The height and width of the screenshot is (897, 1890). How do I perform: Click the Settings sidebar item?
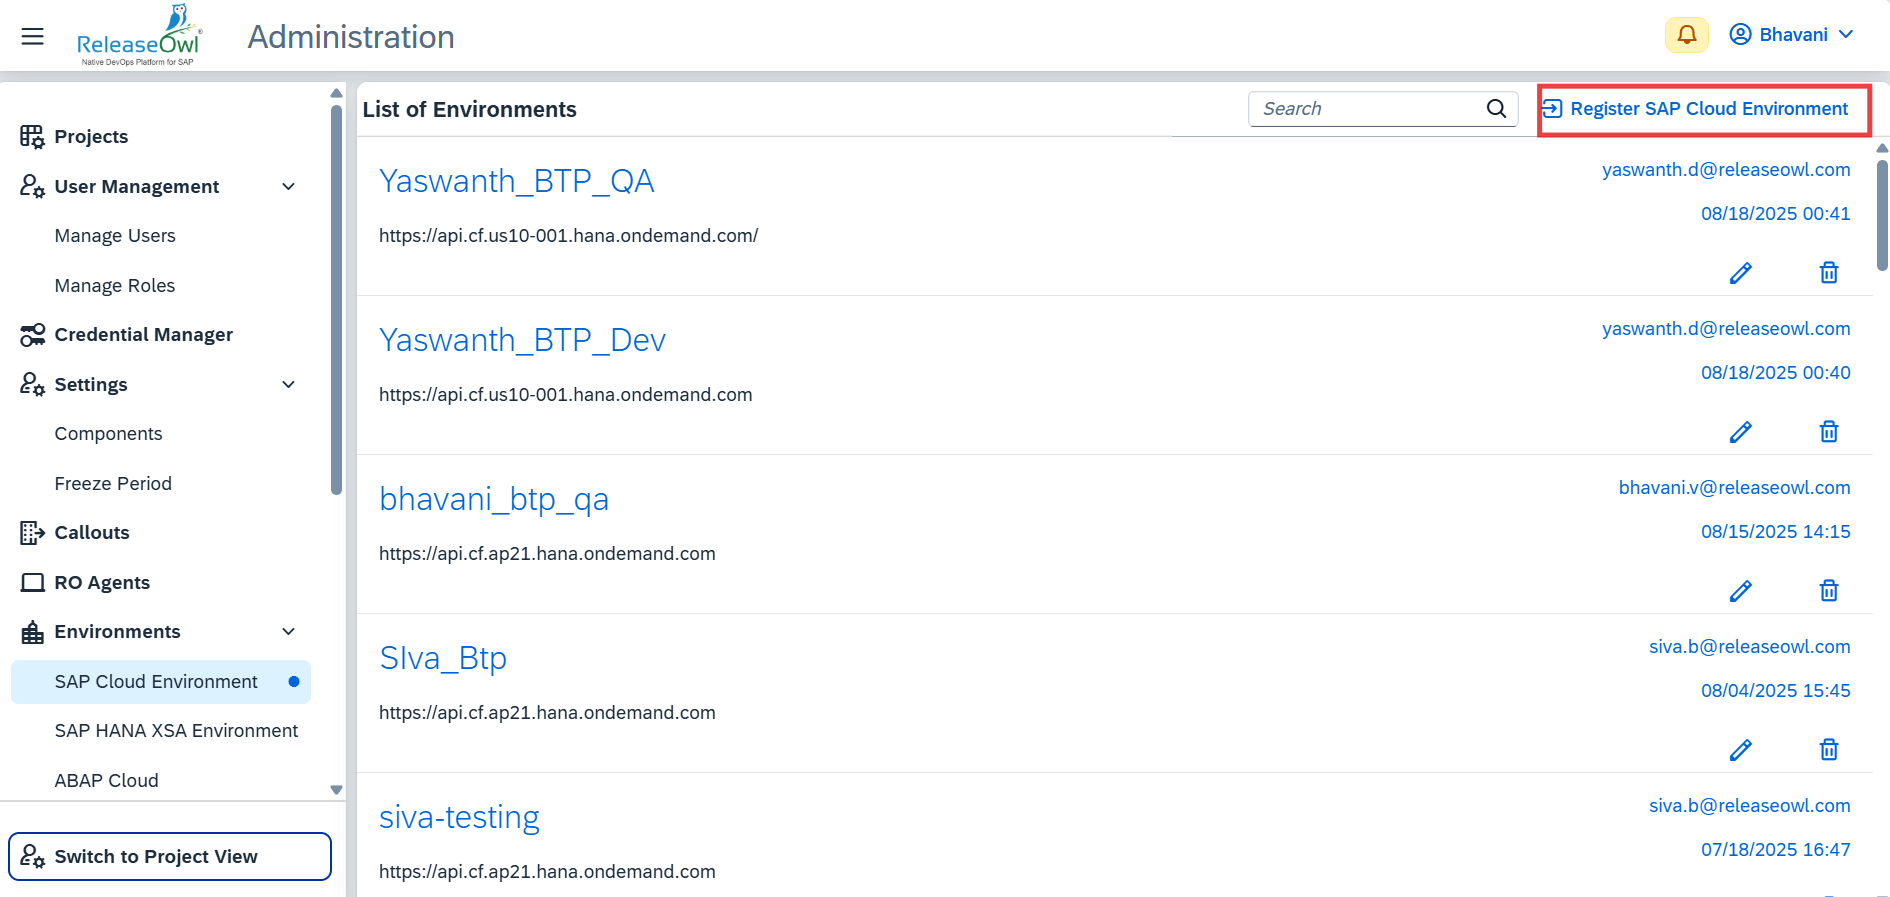point(91,385)
